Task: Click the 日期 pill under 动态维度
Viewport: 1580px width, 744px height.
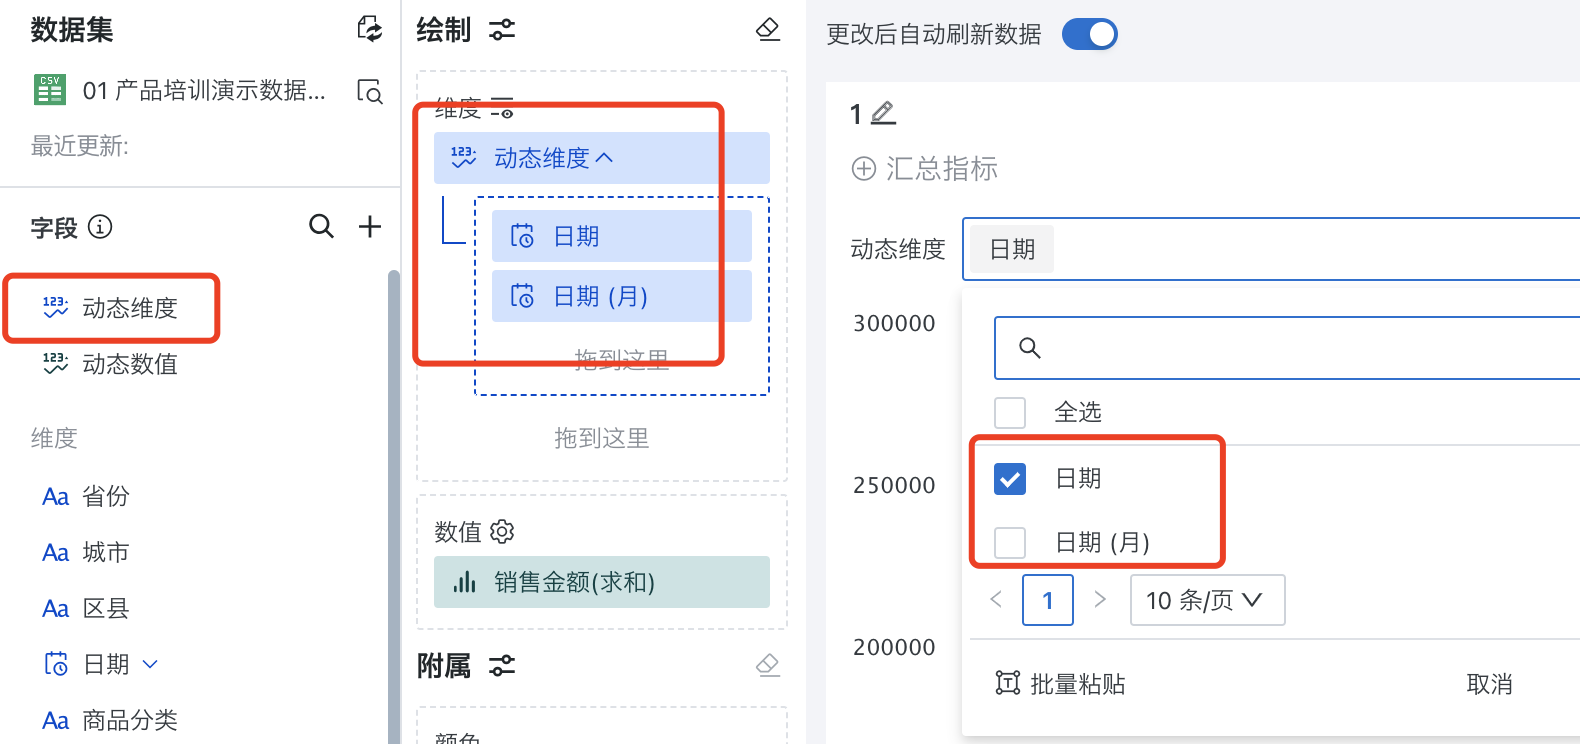Action: pyautogui.click(x=621, y=236)
